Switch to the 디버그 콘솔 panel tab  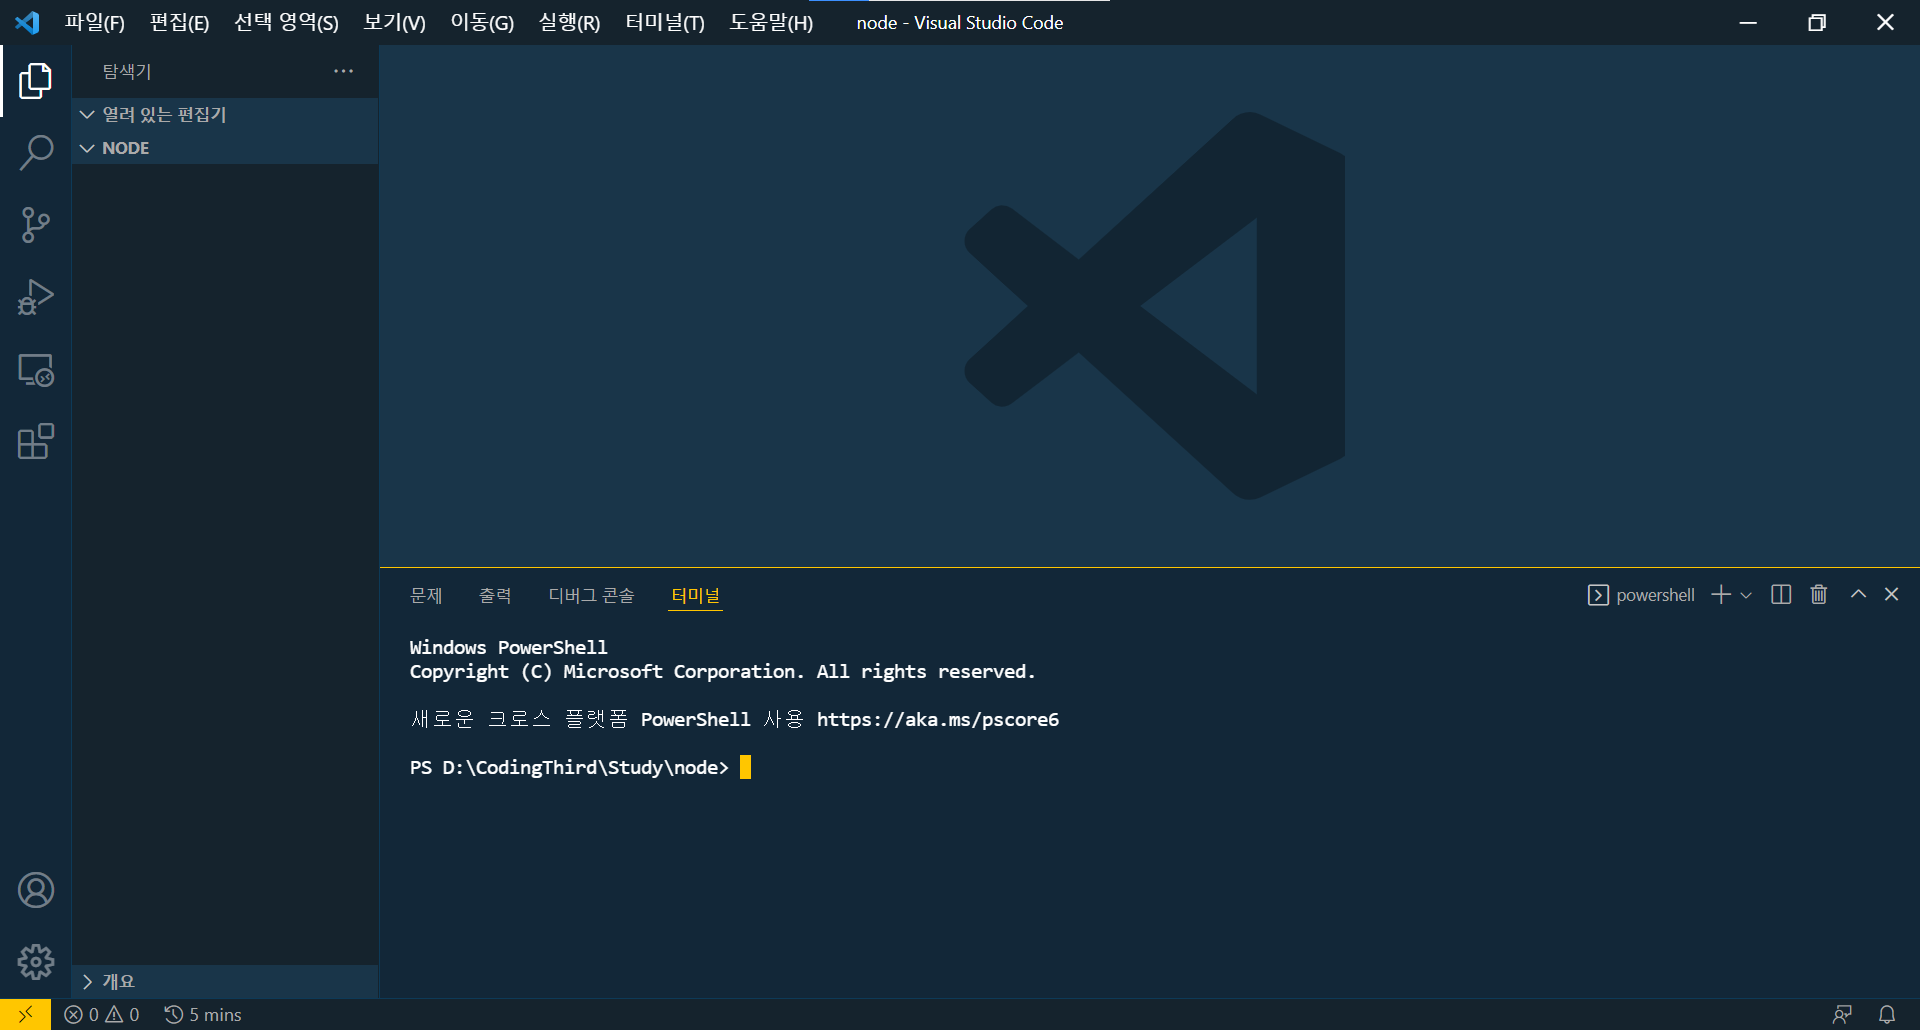tap(591, 595)
